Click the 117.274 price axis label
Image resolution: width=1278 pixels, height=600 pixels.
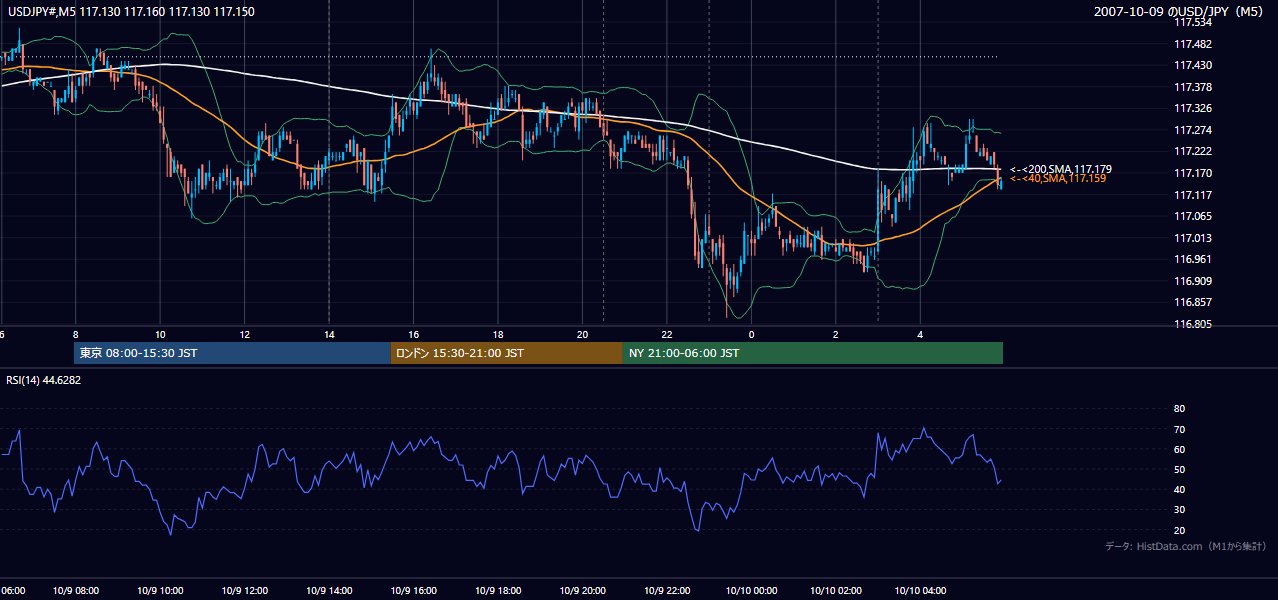pyautogui.click(x=1192, y=130)
